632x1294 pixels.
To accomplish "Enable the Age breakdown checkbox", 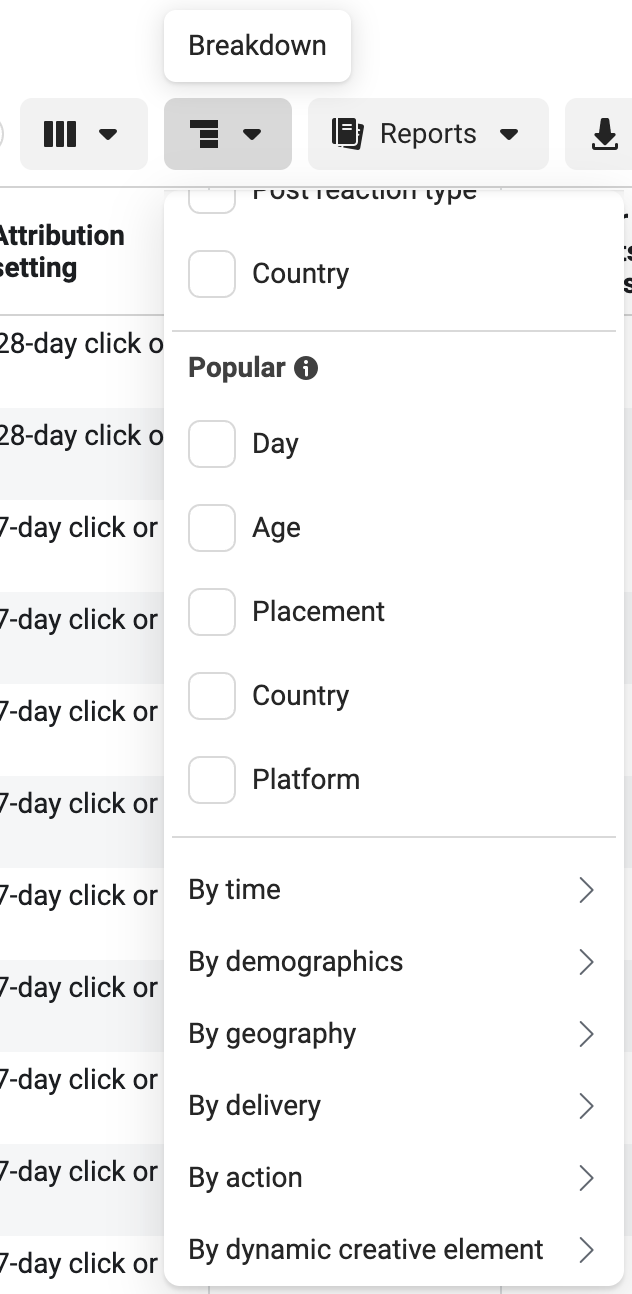I will (212, 528).
